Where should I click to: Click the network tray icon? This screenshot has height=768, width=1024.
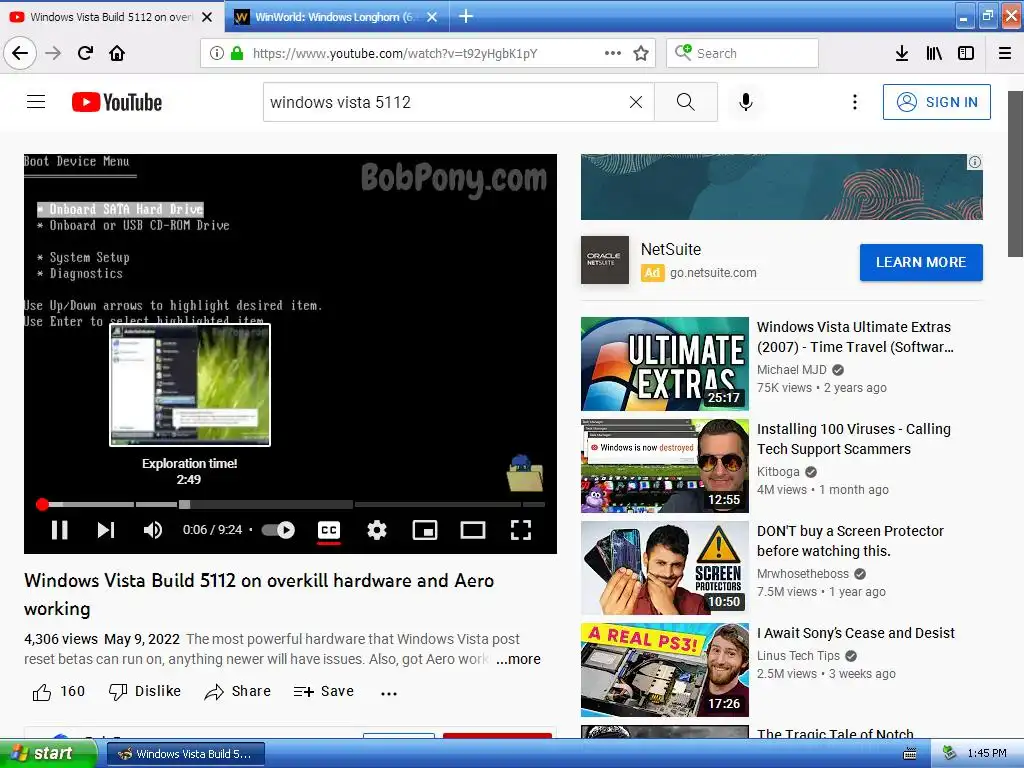click(x=950, y=754)
